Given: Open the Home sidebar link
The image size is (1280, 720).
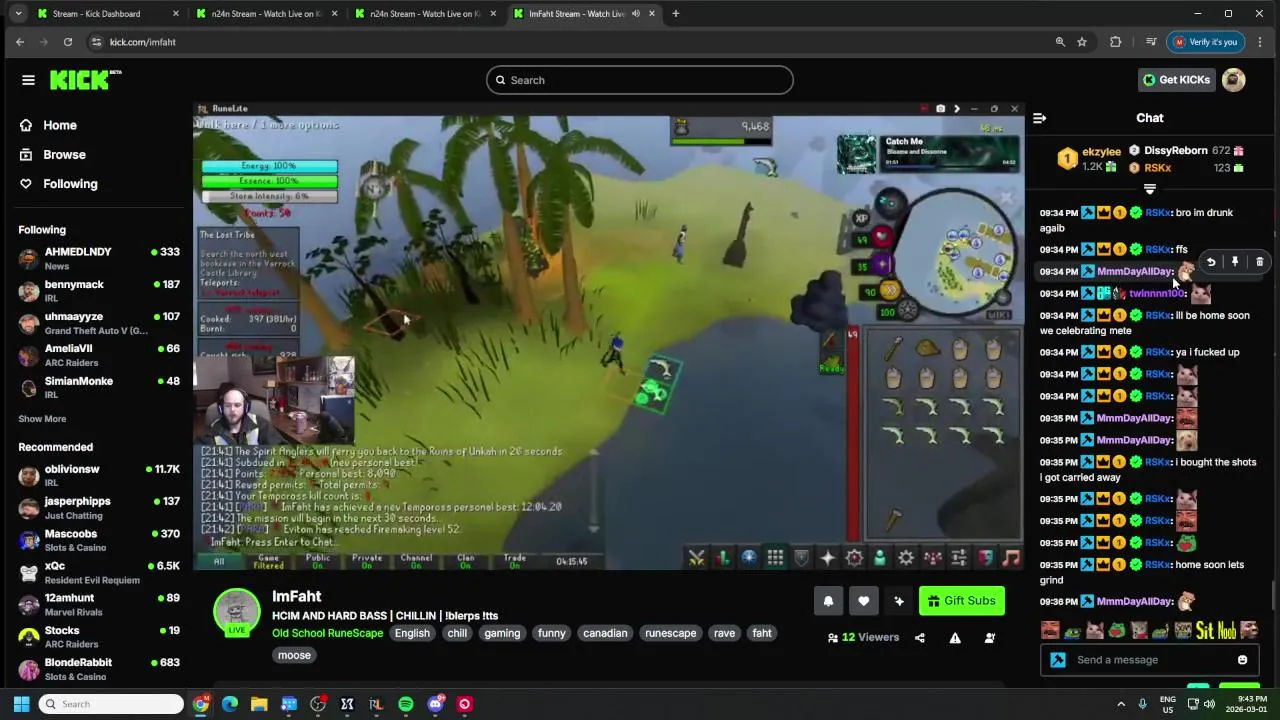Looking at the screenshot, I should 60,125.
